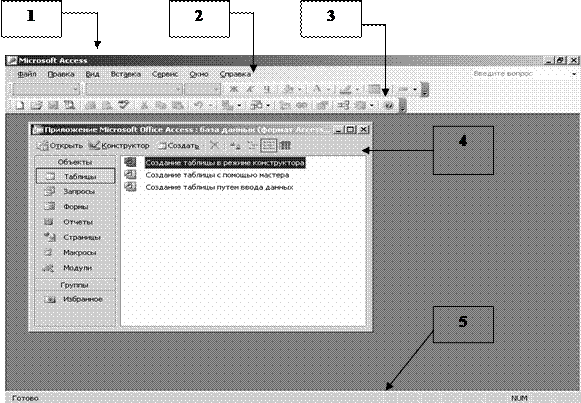581x403 pixels.
Task: Open the Relationships icon
Action: click(x=343, y=106)
